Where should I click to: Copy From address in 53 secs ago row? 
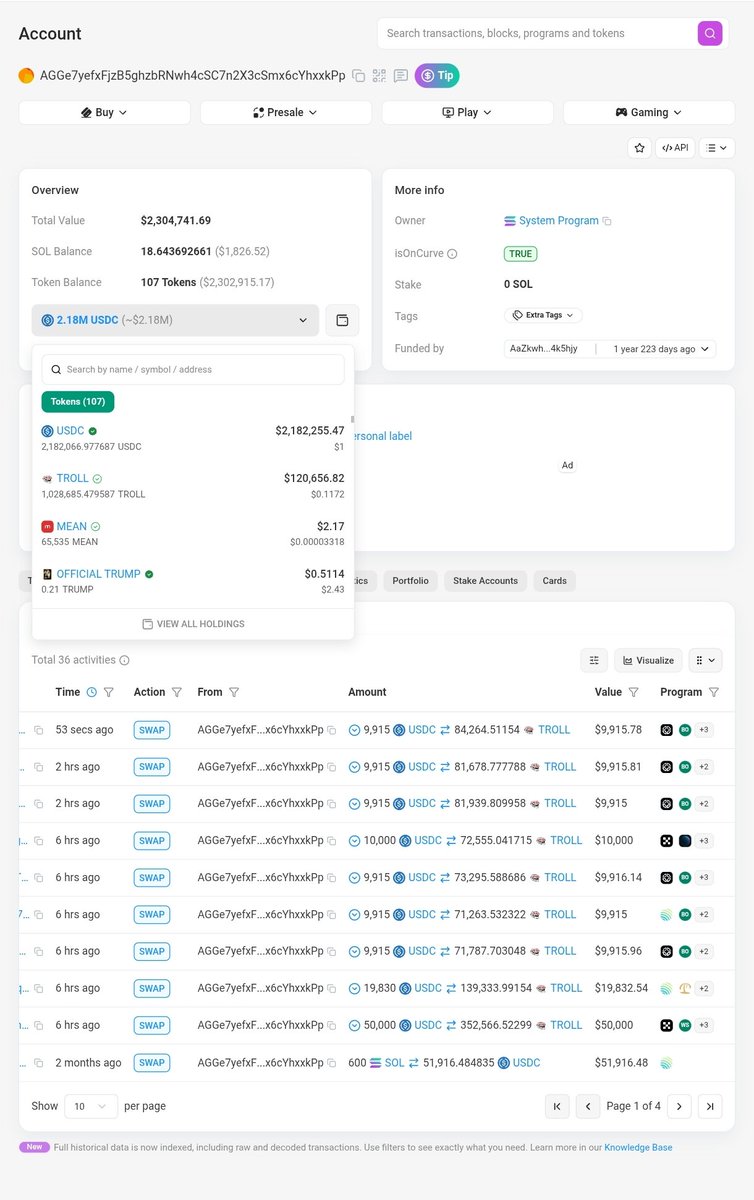[x=332, y=730]
